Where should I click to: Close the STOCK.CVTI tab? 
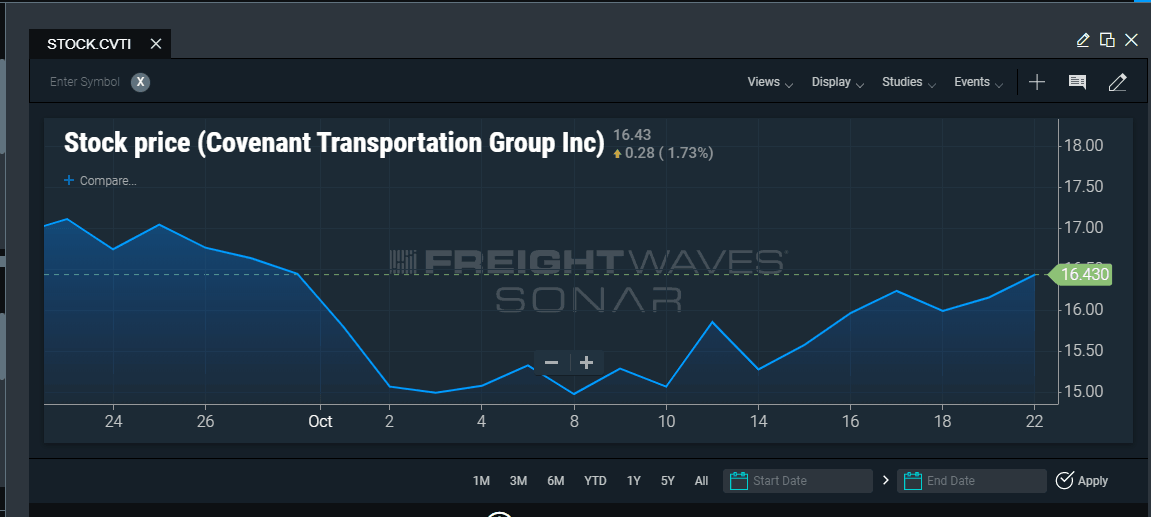[x=156, y=44]
